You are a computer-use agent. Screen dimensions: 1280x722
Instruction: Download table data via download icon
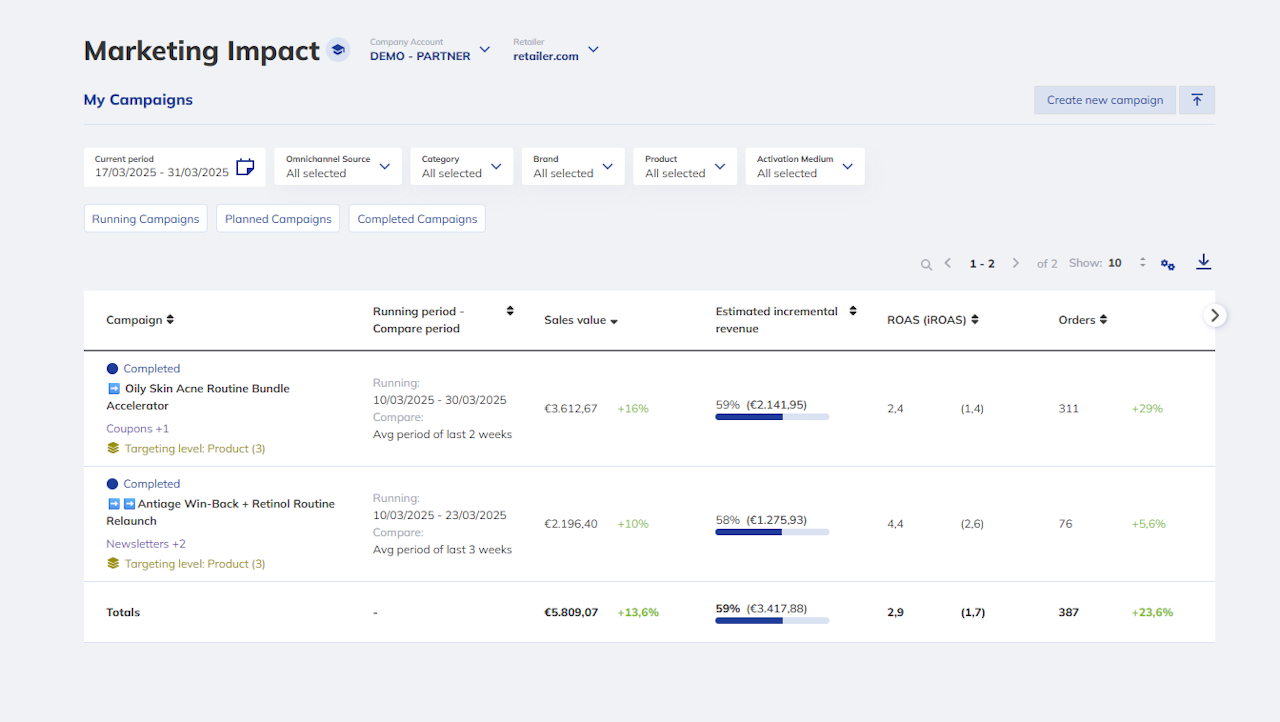tap(1203, 262)
